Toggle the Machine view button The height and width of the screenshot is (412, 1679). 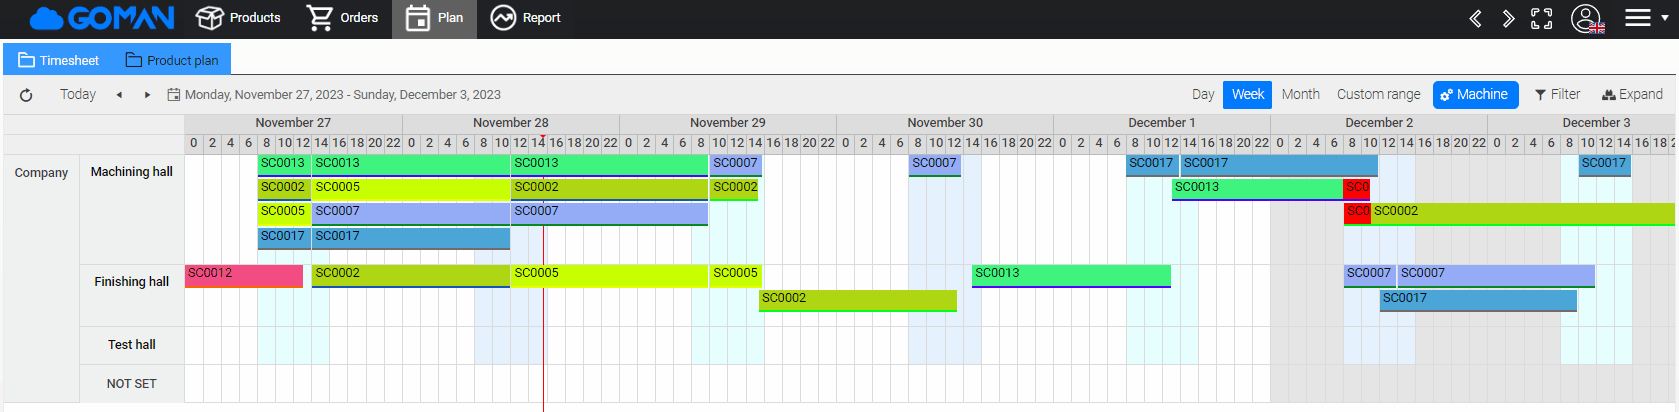(1475, 95)
